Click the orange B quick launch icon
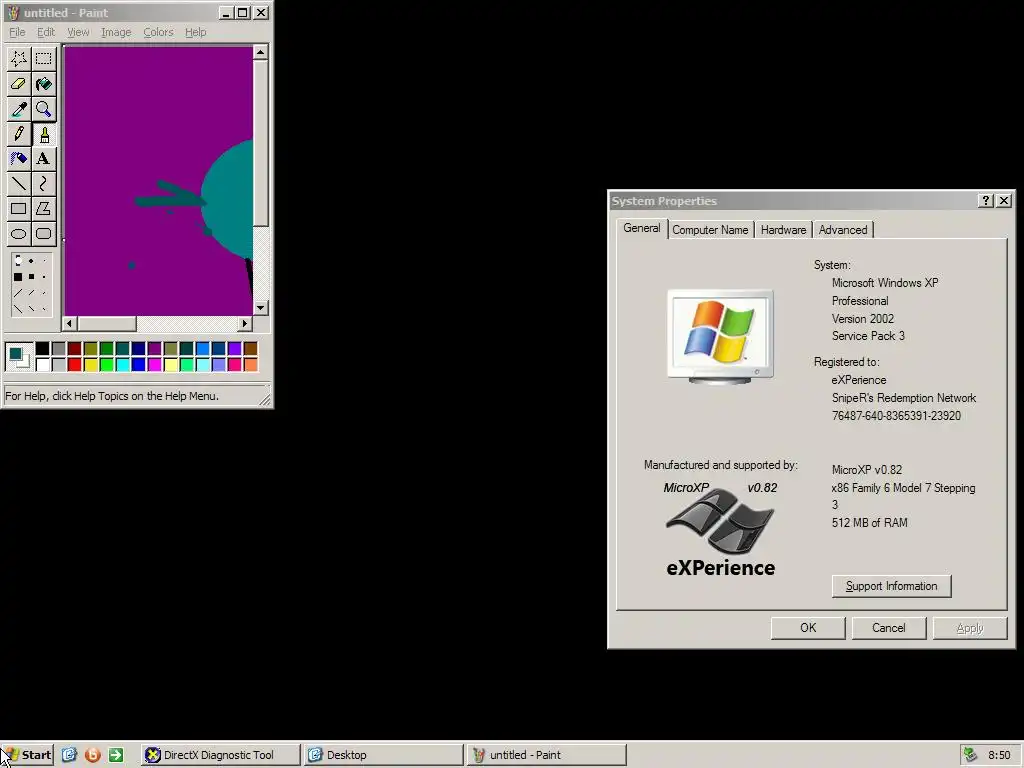The width and height of the screenshot is (1024, 768). (93, 755)
